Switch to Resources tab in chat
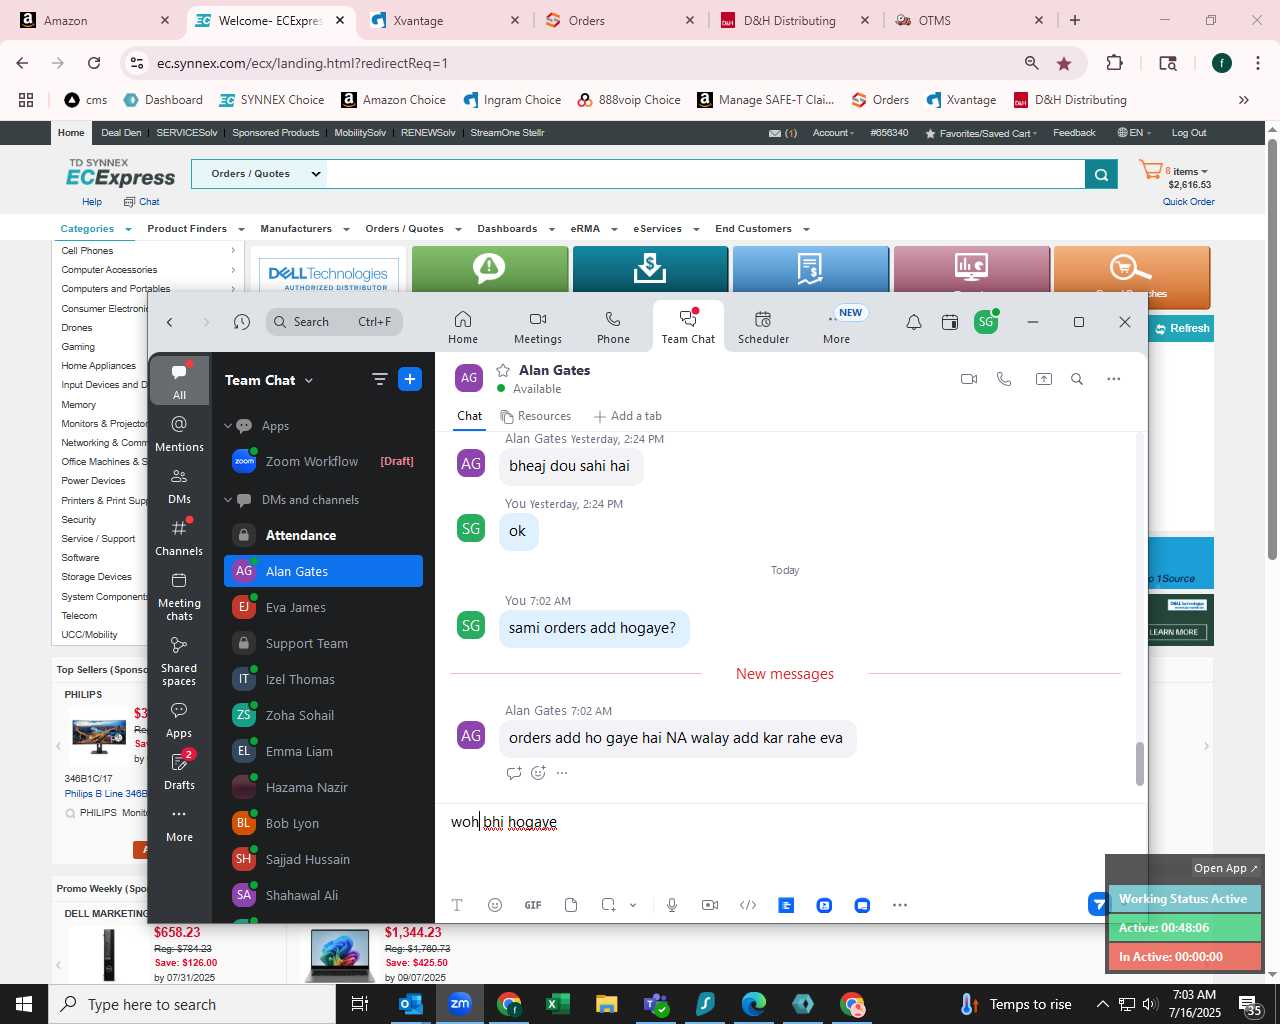Screen dimensions: 1280x1024 [x=535, y=416]
